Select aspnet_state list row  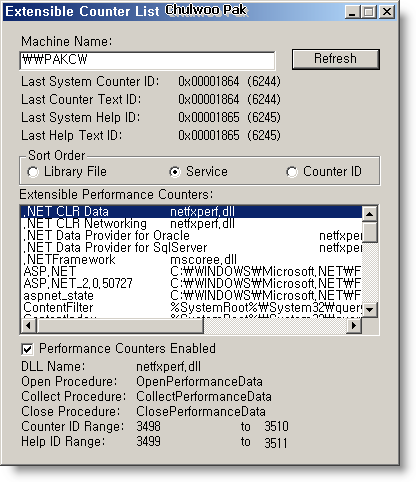(x=191, y=296)
